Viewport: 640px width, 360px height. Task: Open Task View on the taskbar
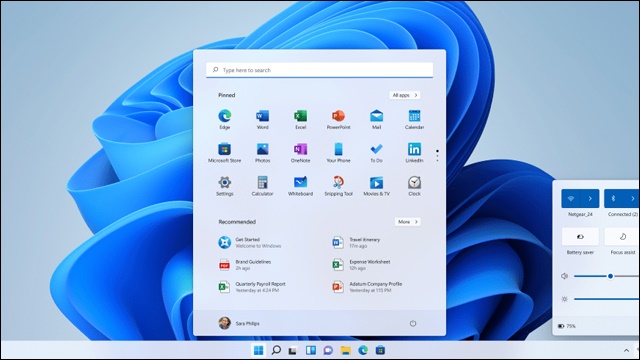pyautogui.click(x=293, y=351)
